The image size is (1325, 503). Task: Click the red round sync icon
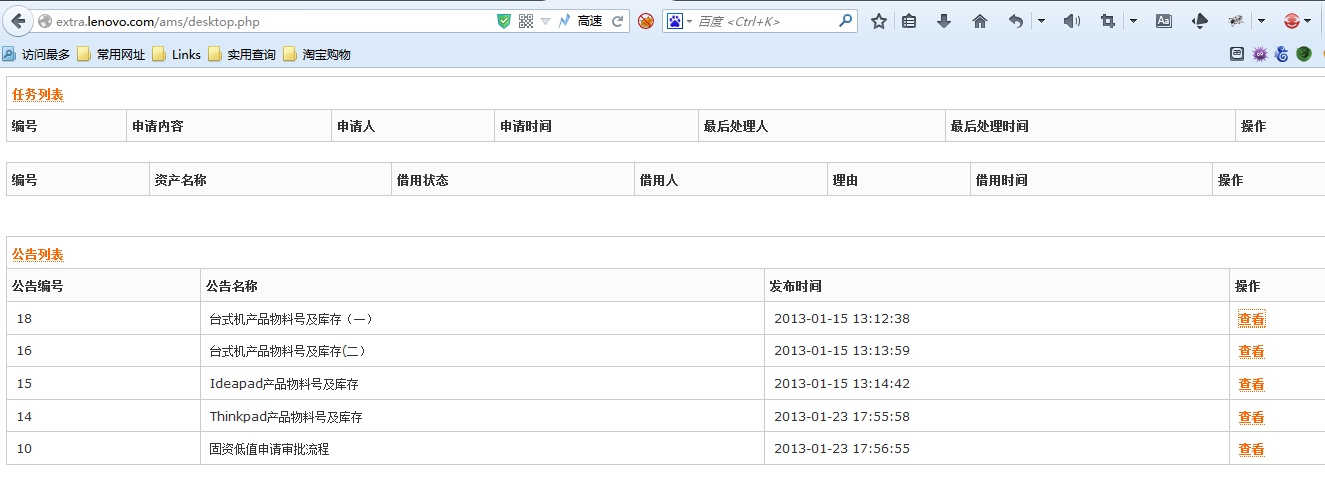(1291, 21)
